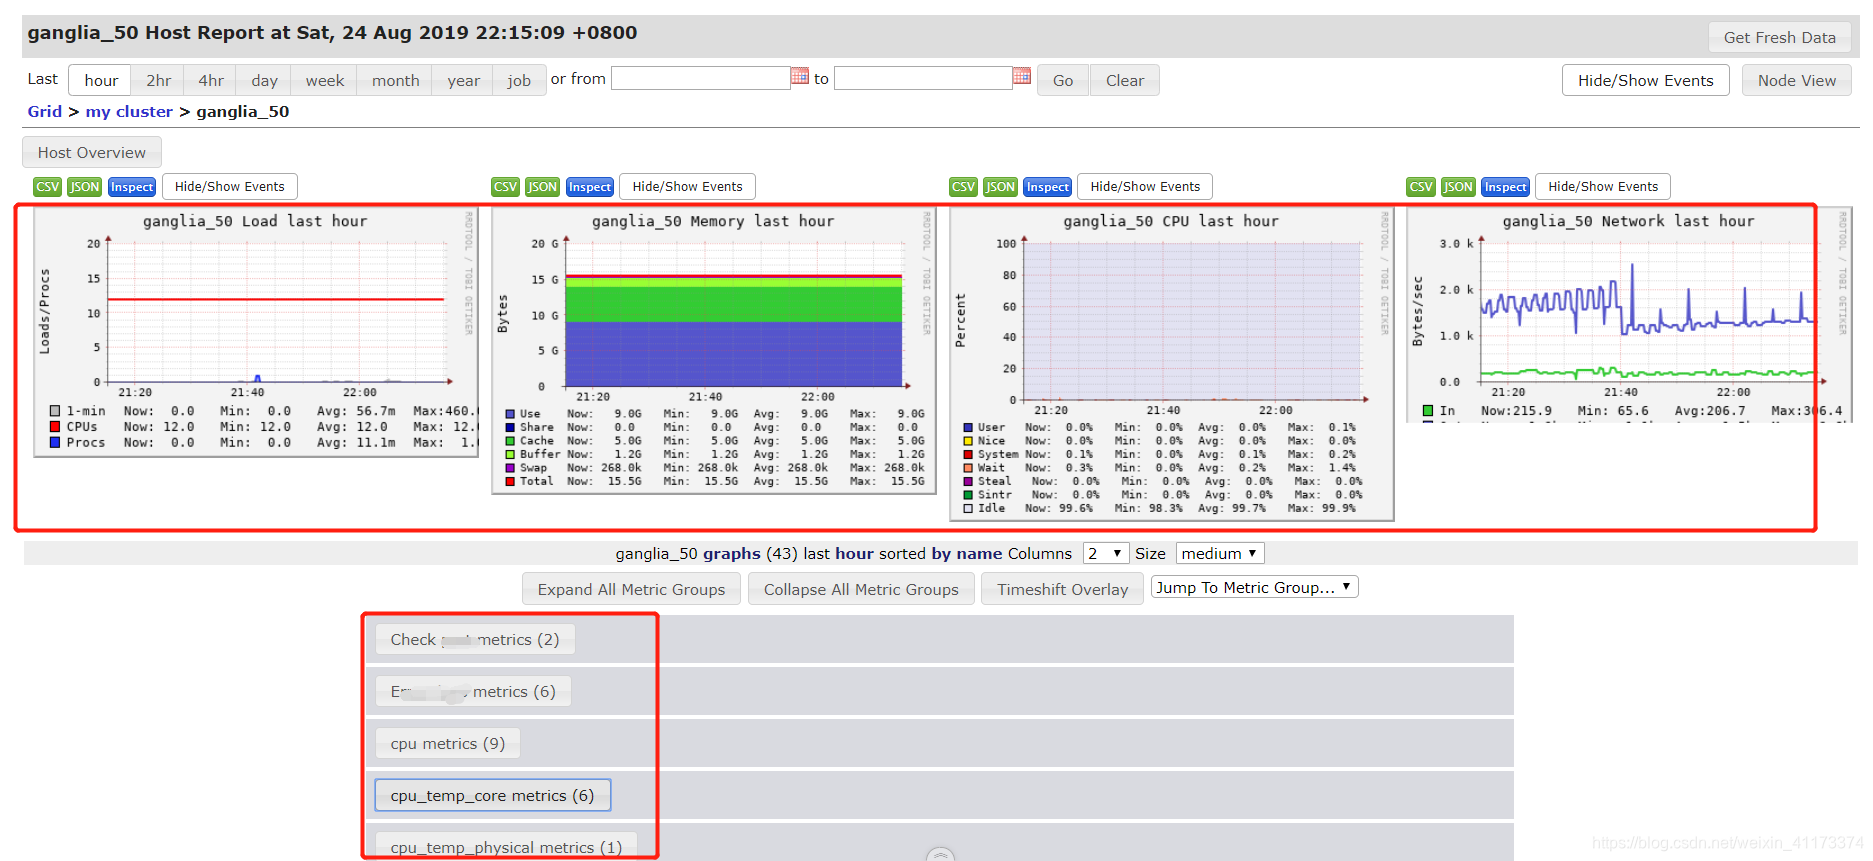This screenshot has width=1873, height=861.
Task: Click the Timeshift Overlay button
Action: point(1062,589)
